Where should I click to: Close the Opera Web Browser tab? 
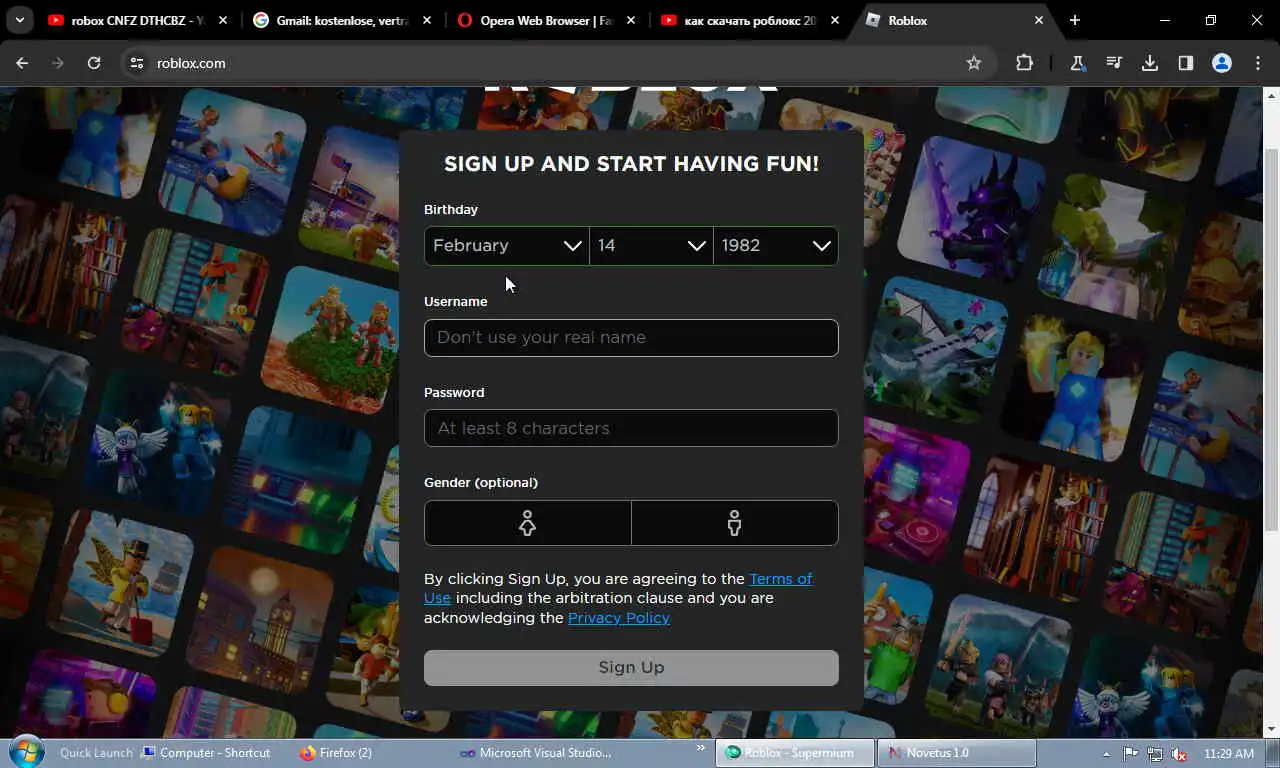tap(630, 20)
